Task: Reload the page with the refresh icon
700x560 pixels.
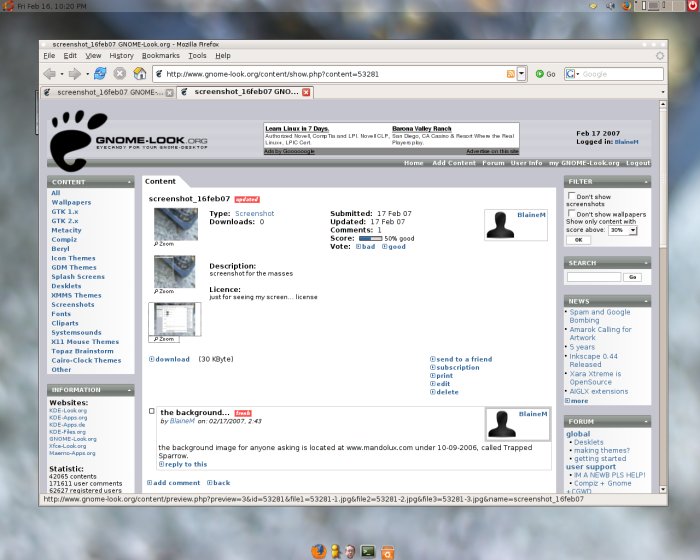Action: pos(100,74)
